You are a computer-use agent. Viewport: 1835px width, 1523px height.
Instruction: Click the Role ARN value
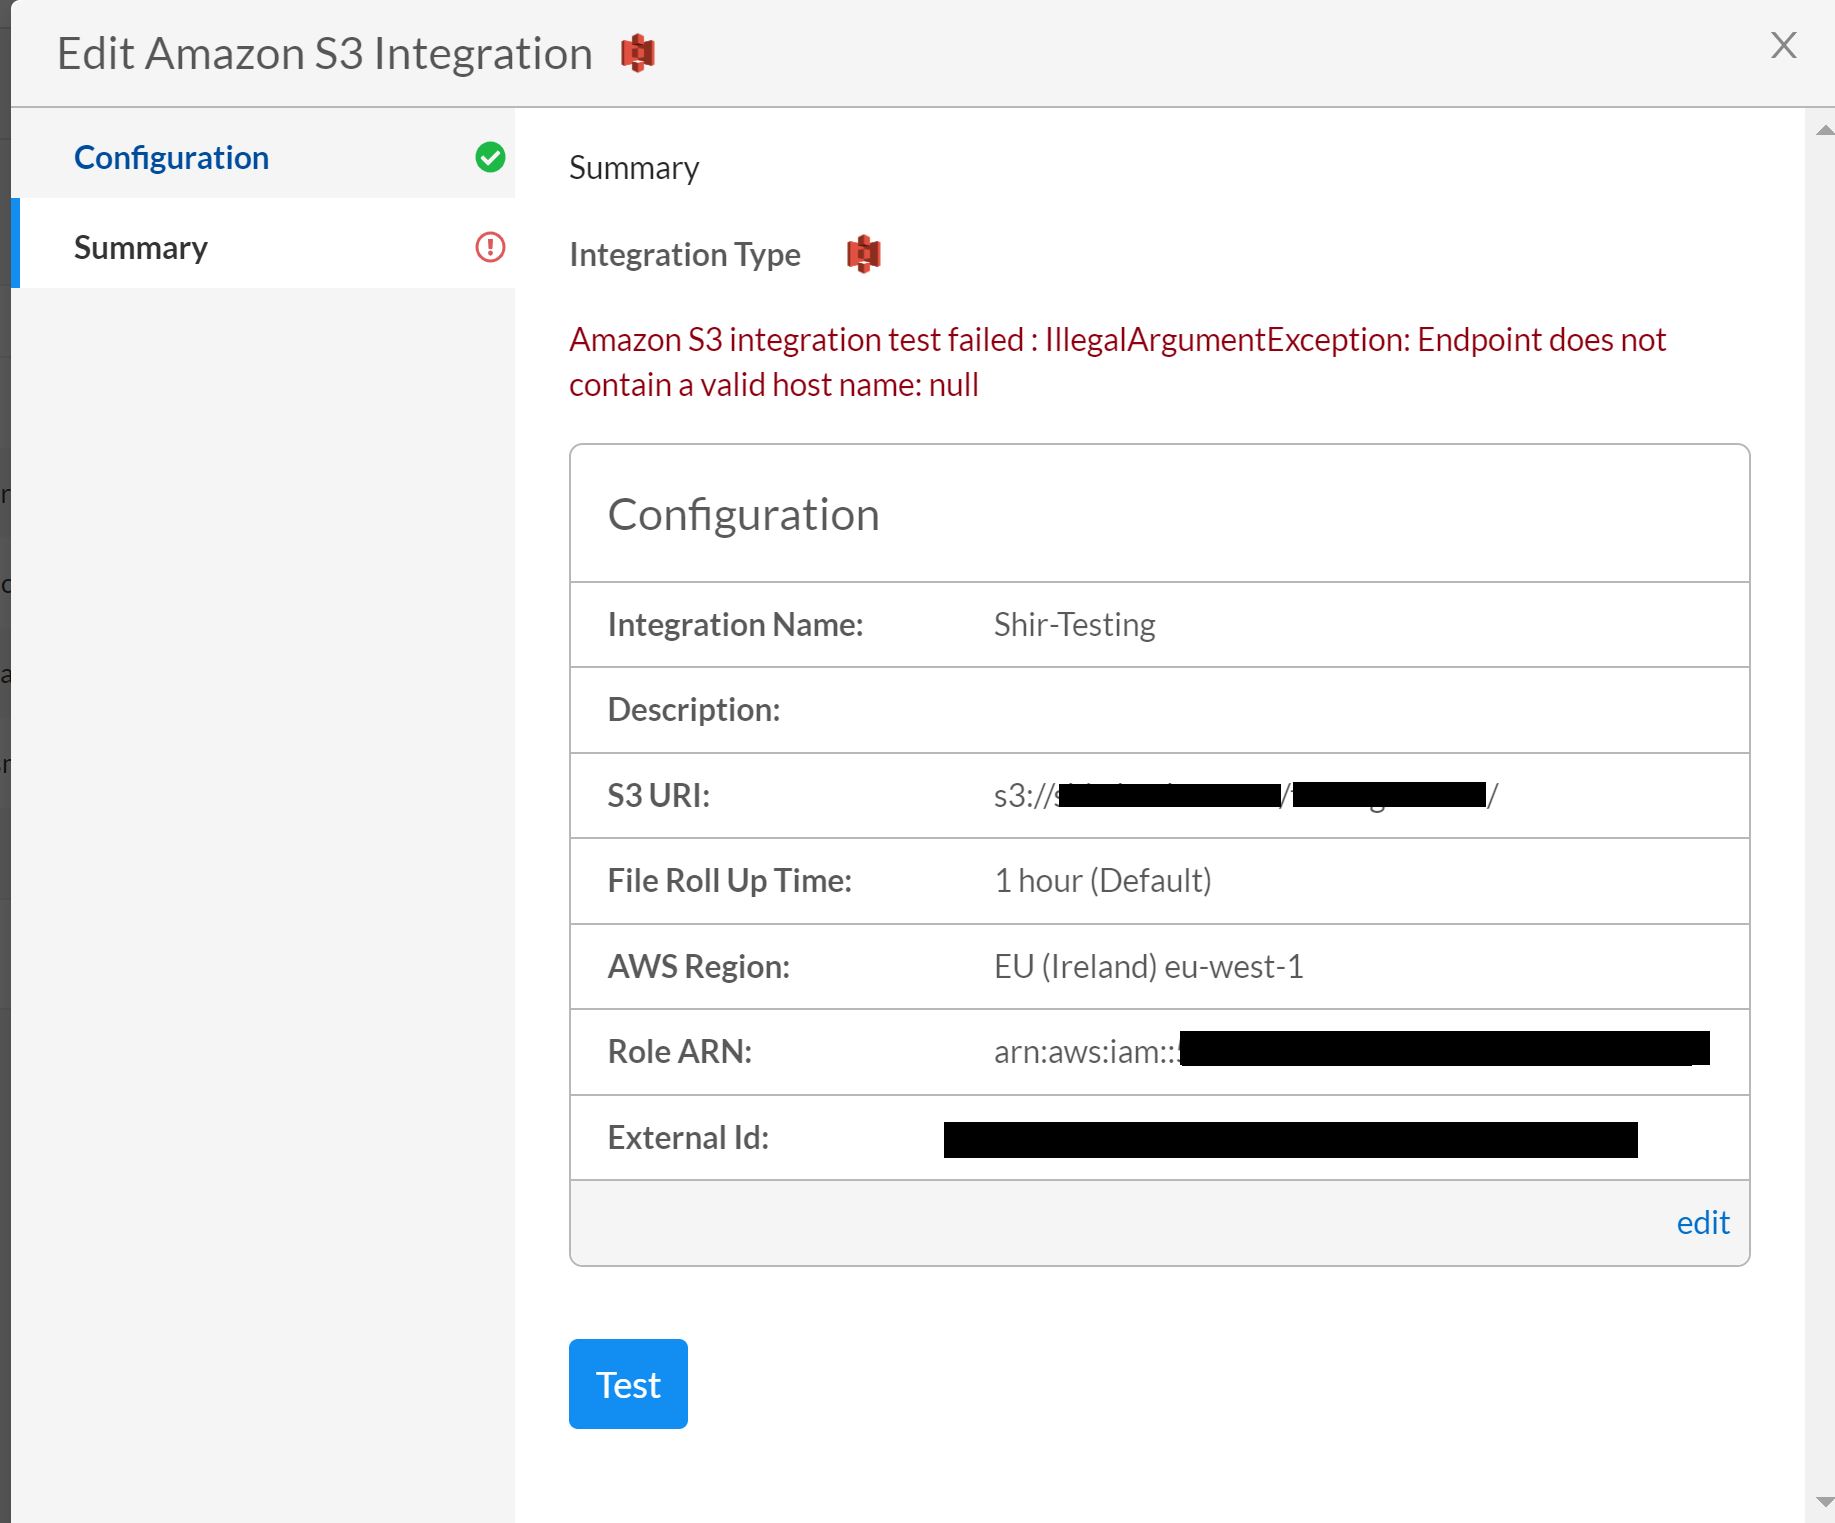click(1350, 1050)
